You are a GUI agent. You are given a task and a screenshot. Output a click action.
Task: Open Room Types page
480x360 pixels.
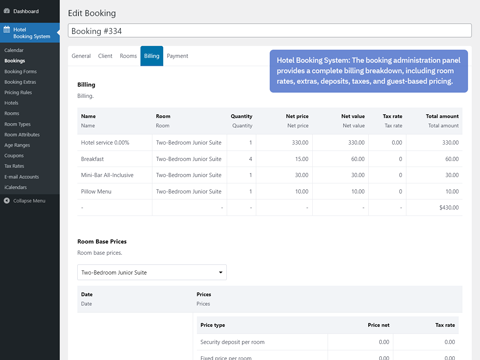point(17,124)
